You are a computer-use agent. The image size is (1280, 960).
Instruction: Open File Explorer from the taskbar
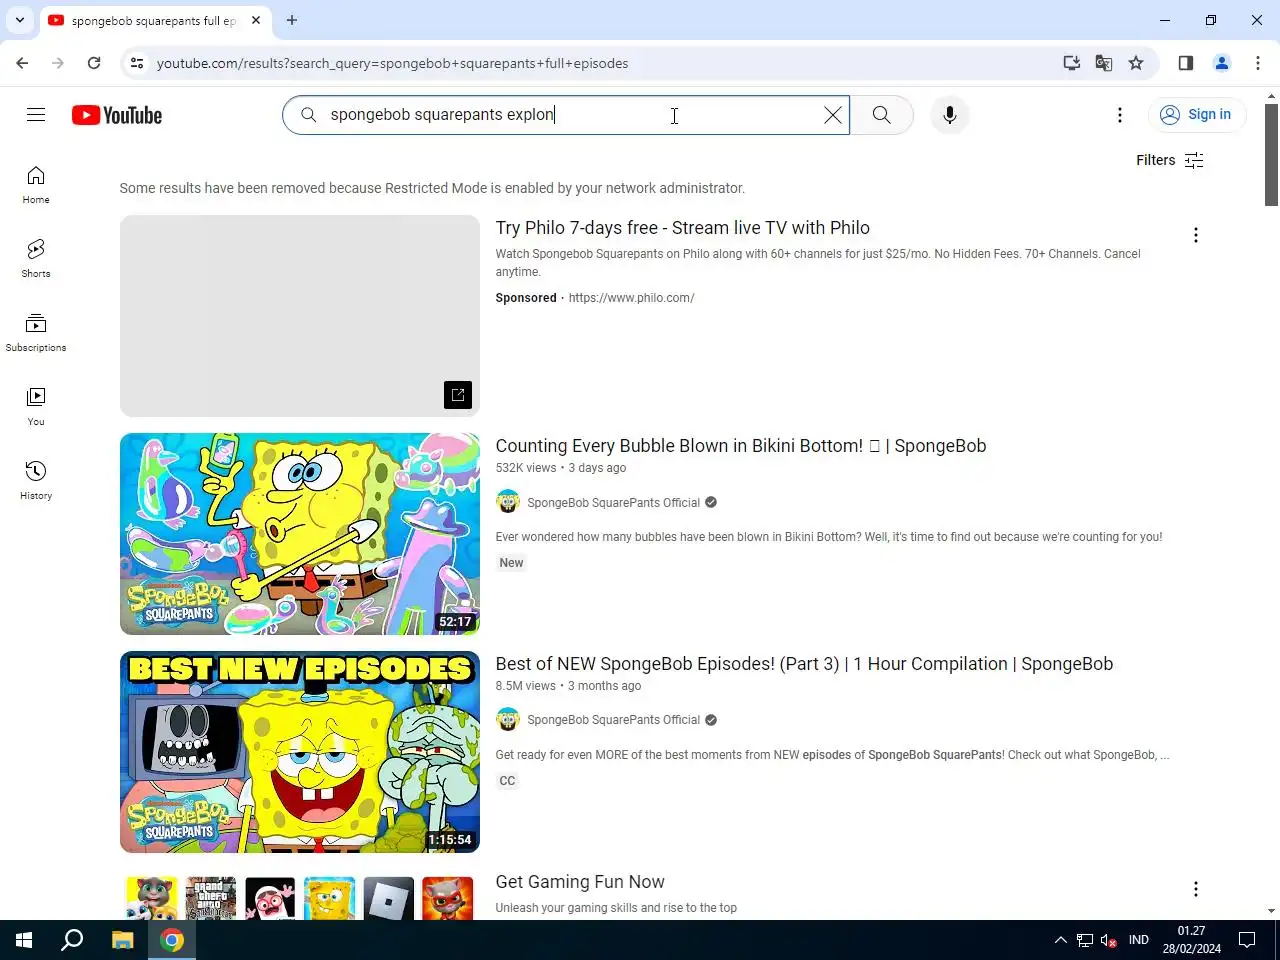click(x=122, y=940)
